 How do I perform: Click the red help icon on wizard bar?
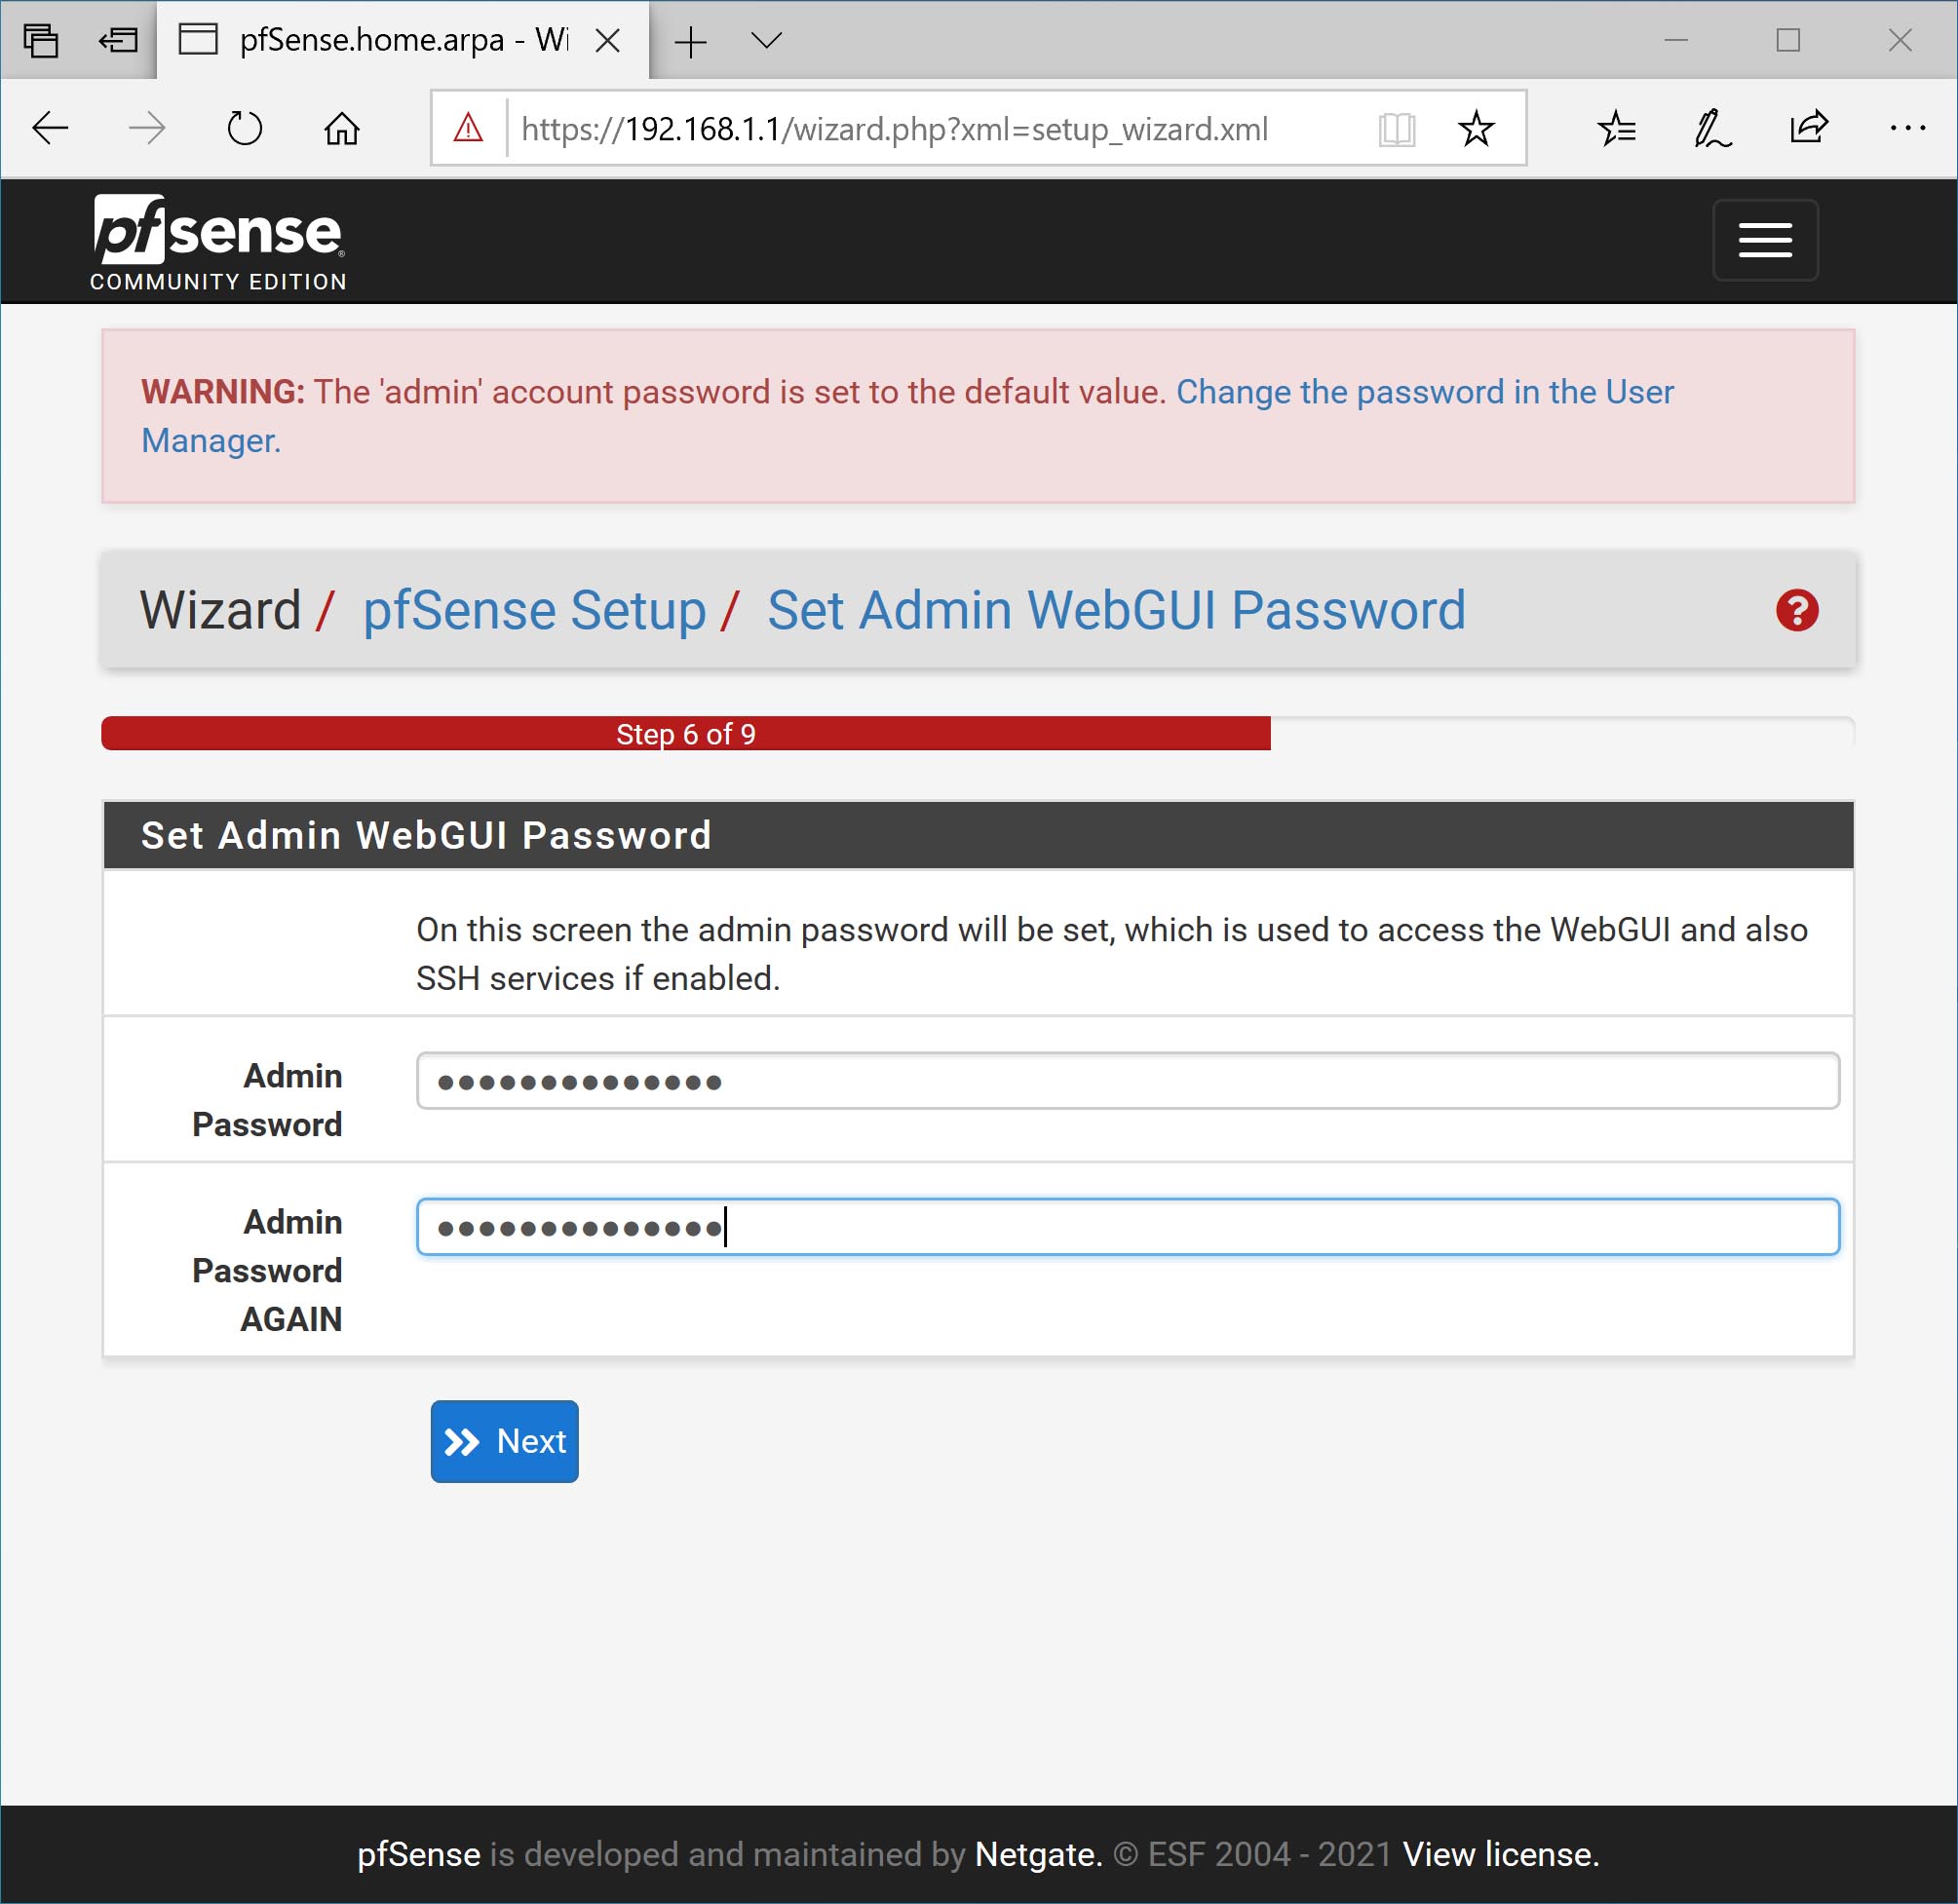[x=1796, y=611]
